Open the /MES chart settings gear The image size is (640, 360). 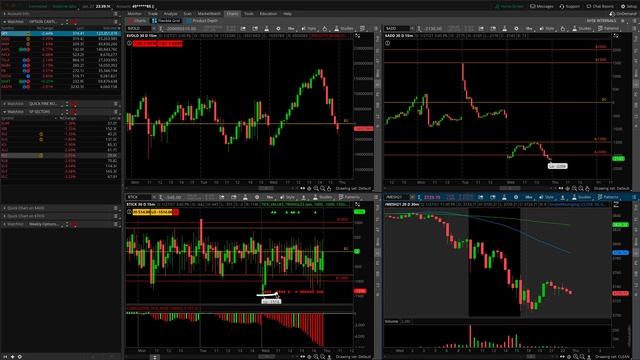click(516, 197)
